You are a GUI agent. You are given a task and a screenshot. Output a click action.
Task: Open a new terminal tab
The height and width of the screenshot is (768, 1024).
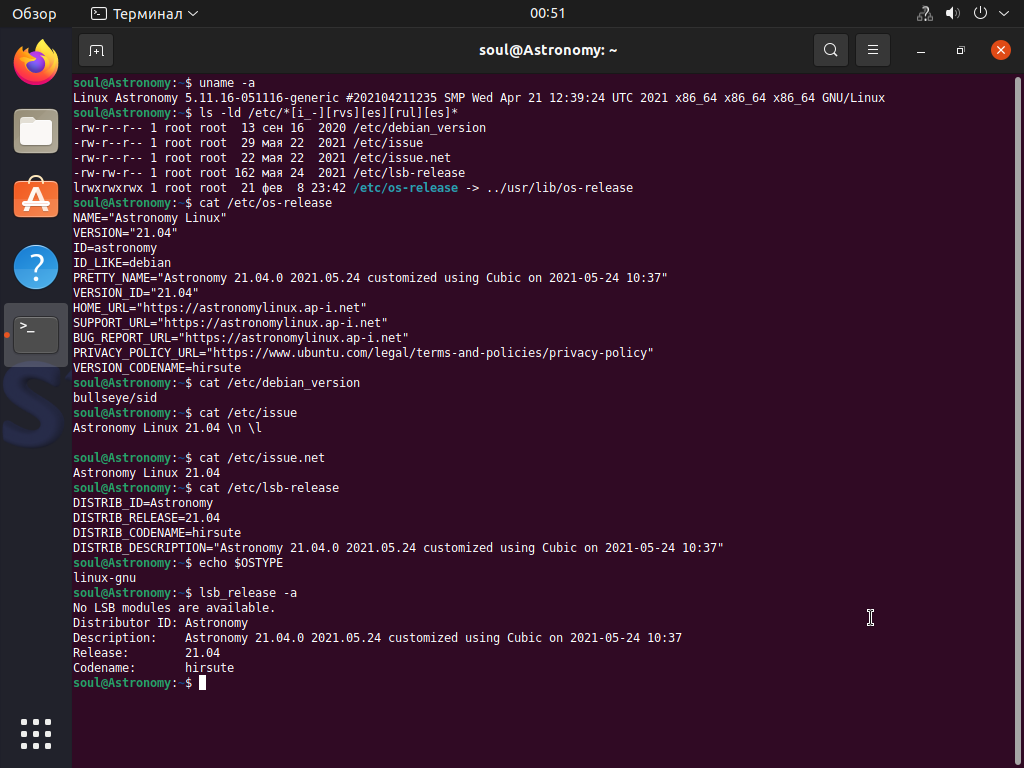pyautogui.click(x=96, y=50)
